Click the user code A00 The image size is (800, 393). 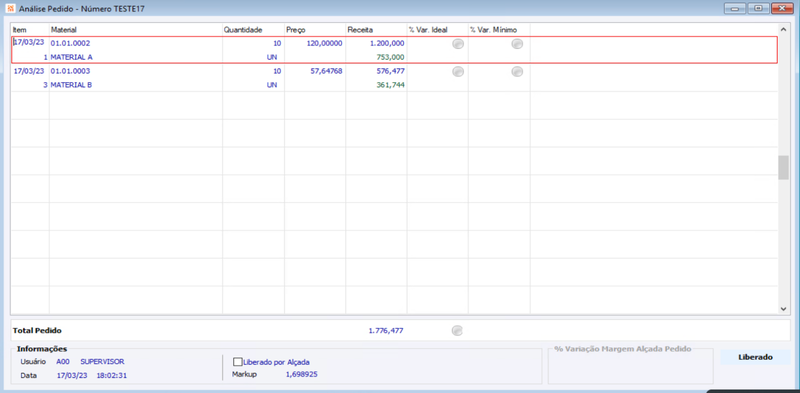pyautogui.click(x=62, y=361)
